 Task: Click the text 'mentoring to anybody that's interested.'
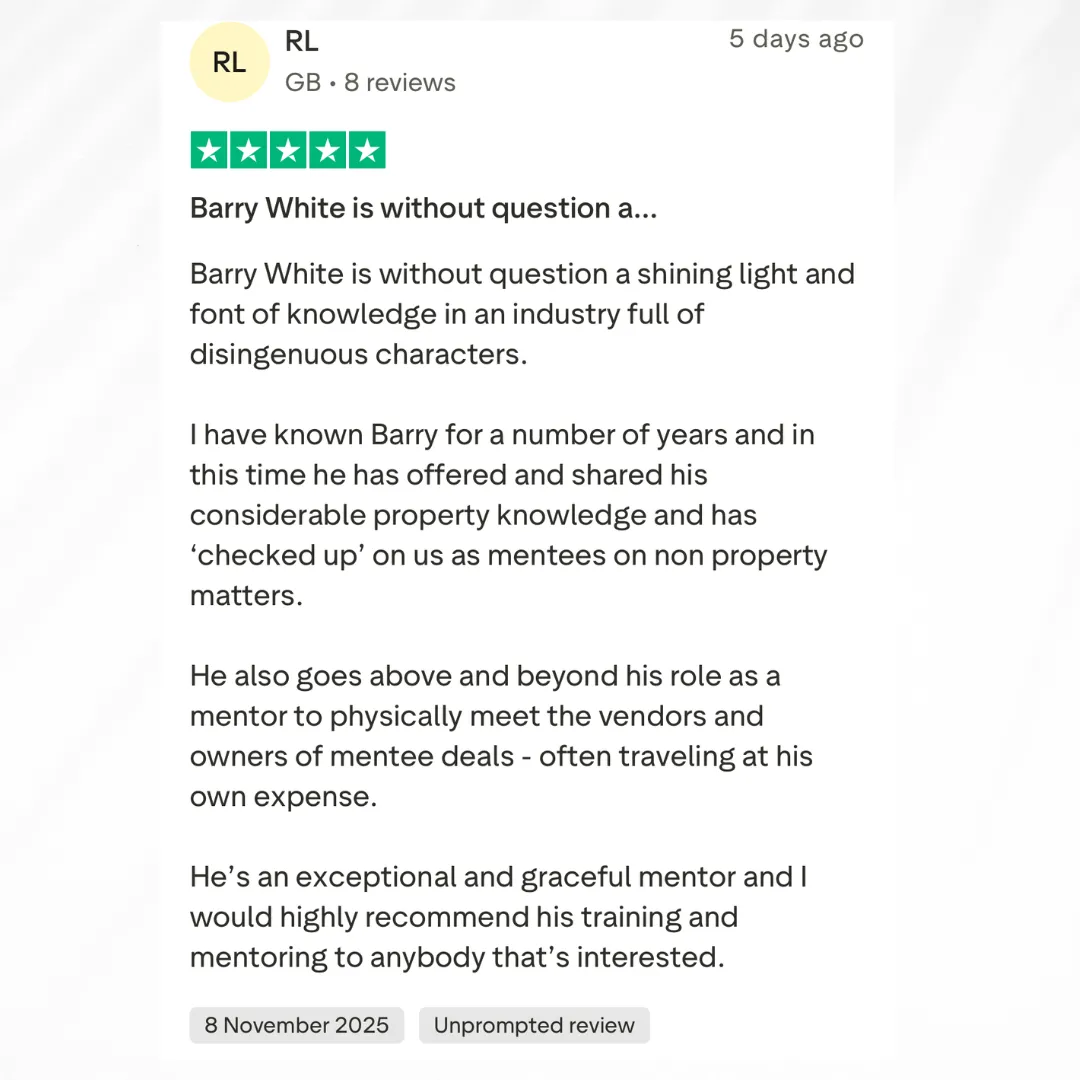click(x=456, y=957)
